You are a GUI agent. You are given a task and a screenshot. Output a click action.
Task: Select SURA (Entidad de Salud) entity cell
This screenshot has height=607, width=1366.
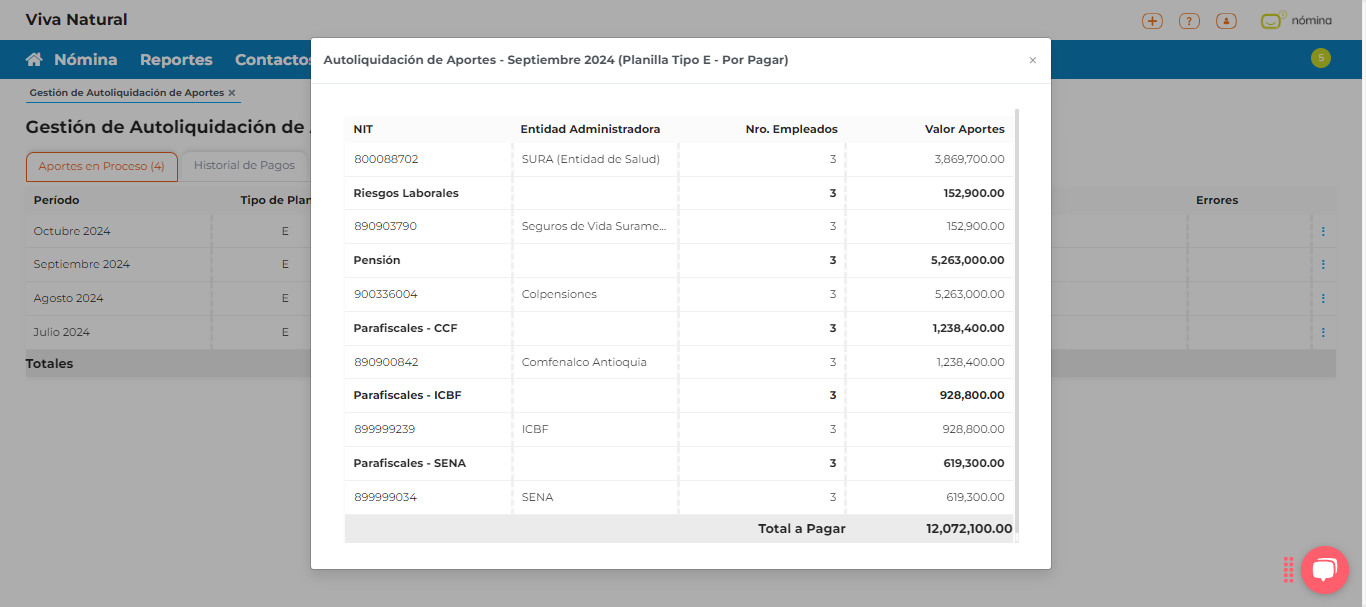pyautogui.click(x=590, y=159)
